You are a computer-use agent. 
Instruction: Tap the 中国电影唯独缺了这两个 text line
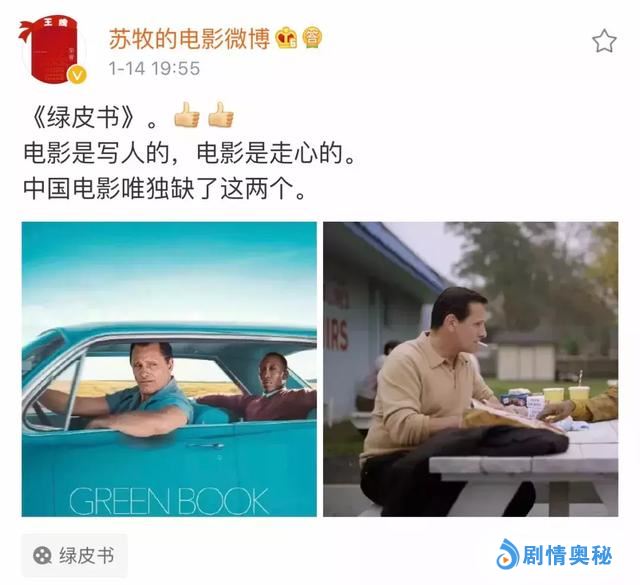click(x=164, y=189)
